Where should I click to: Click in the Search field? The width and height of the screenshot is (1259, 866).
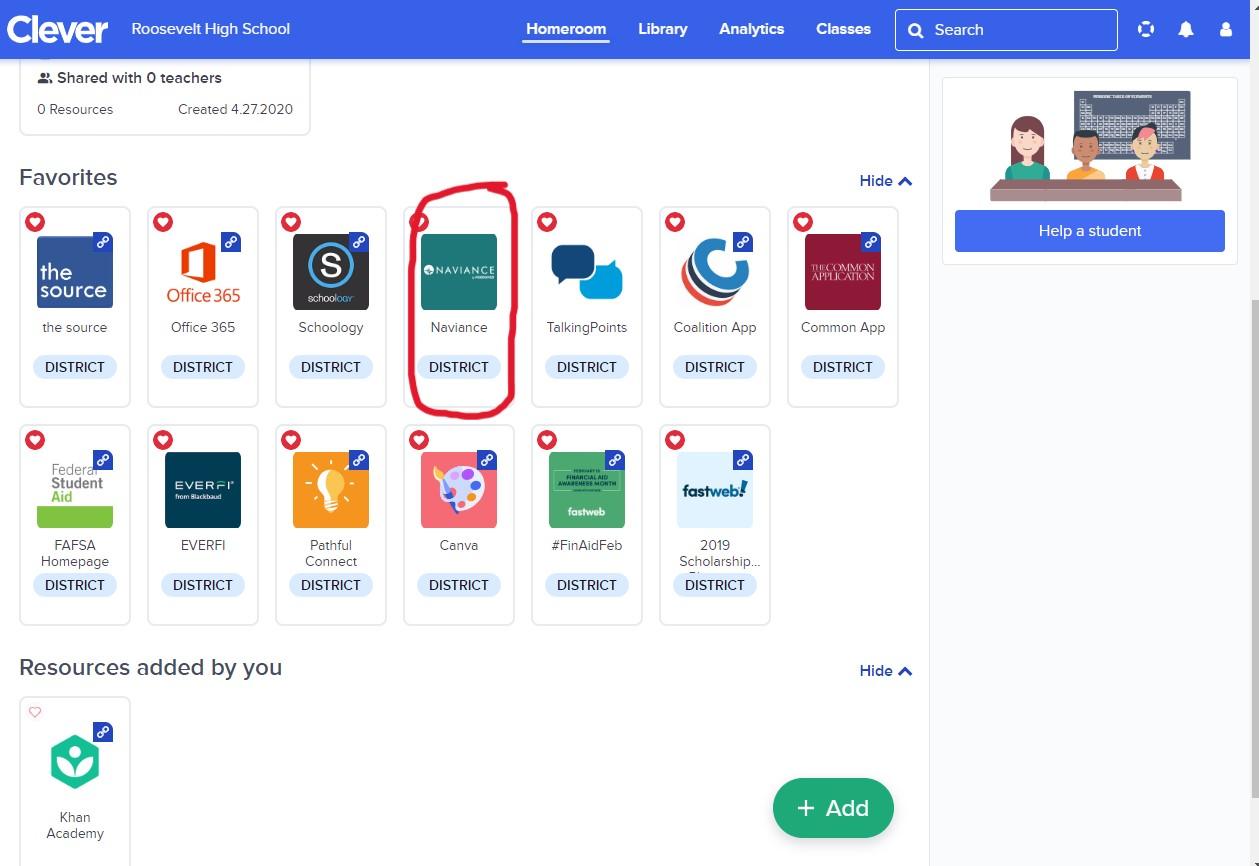[1006, 30]
